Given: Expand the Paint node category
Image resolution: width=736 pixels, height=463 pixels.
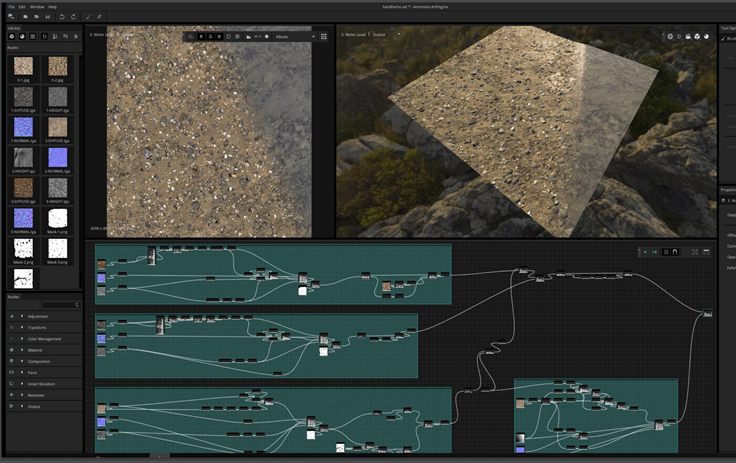Looking at the screenshot, I should pos(22,372).
